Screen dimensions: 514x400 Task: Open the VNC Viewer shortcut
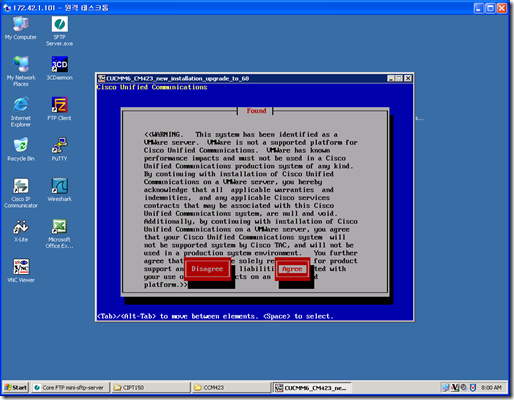pyautogui.click(x=21, y=271)
